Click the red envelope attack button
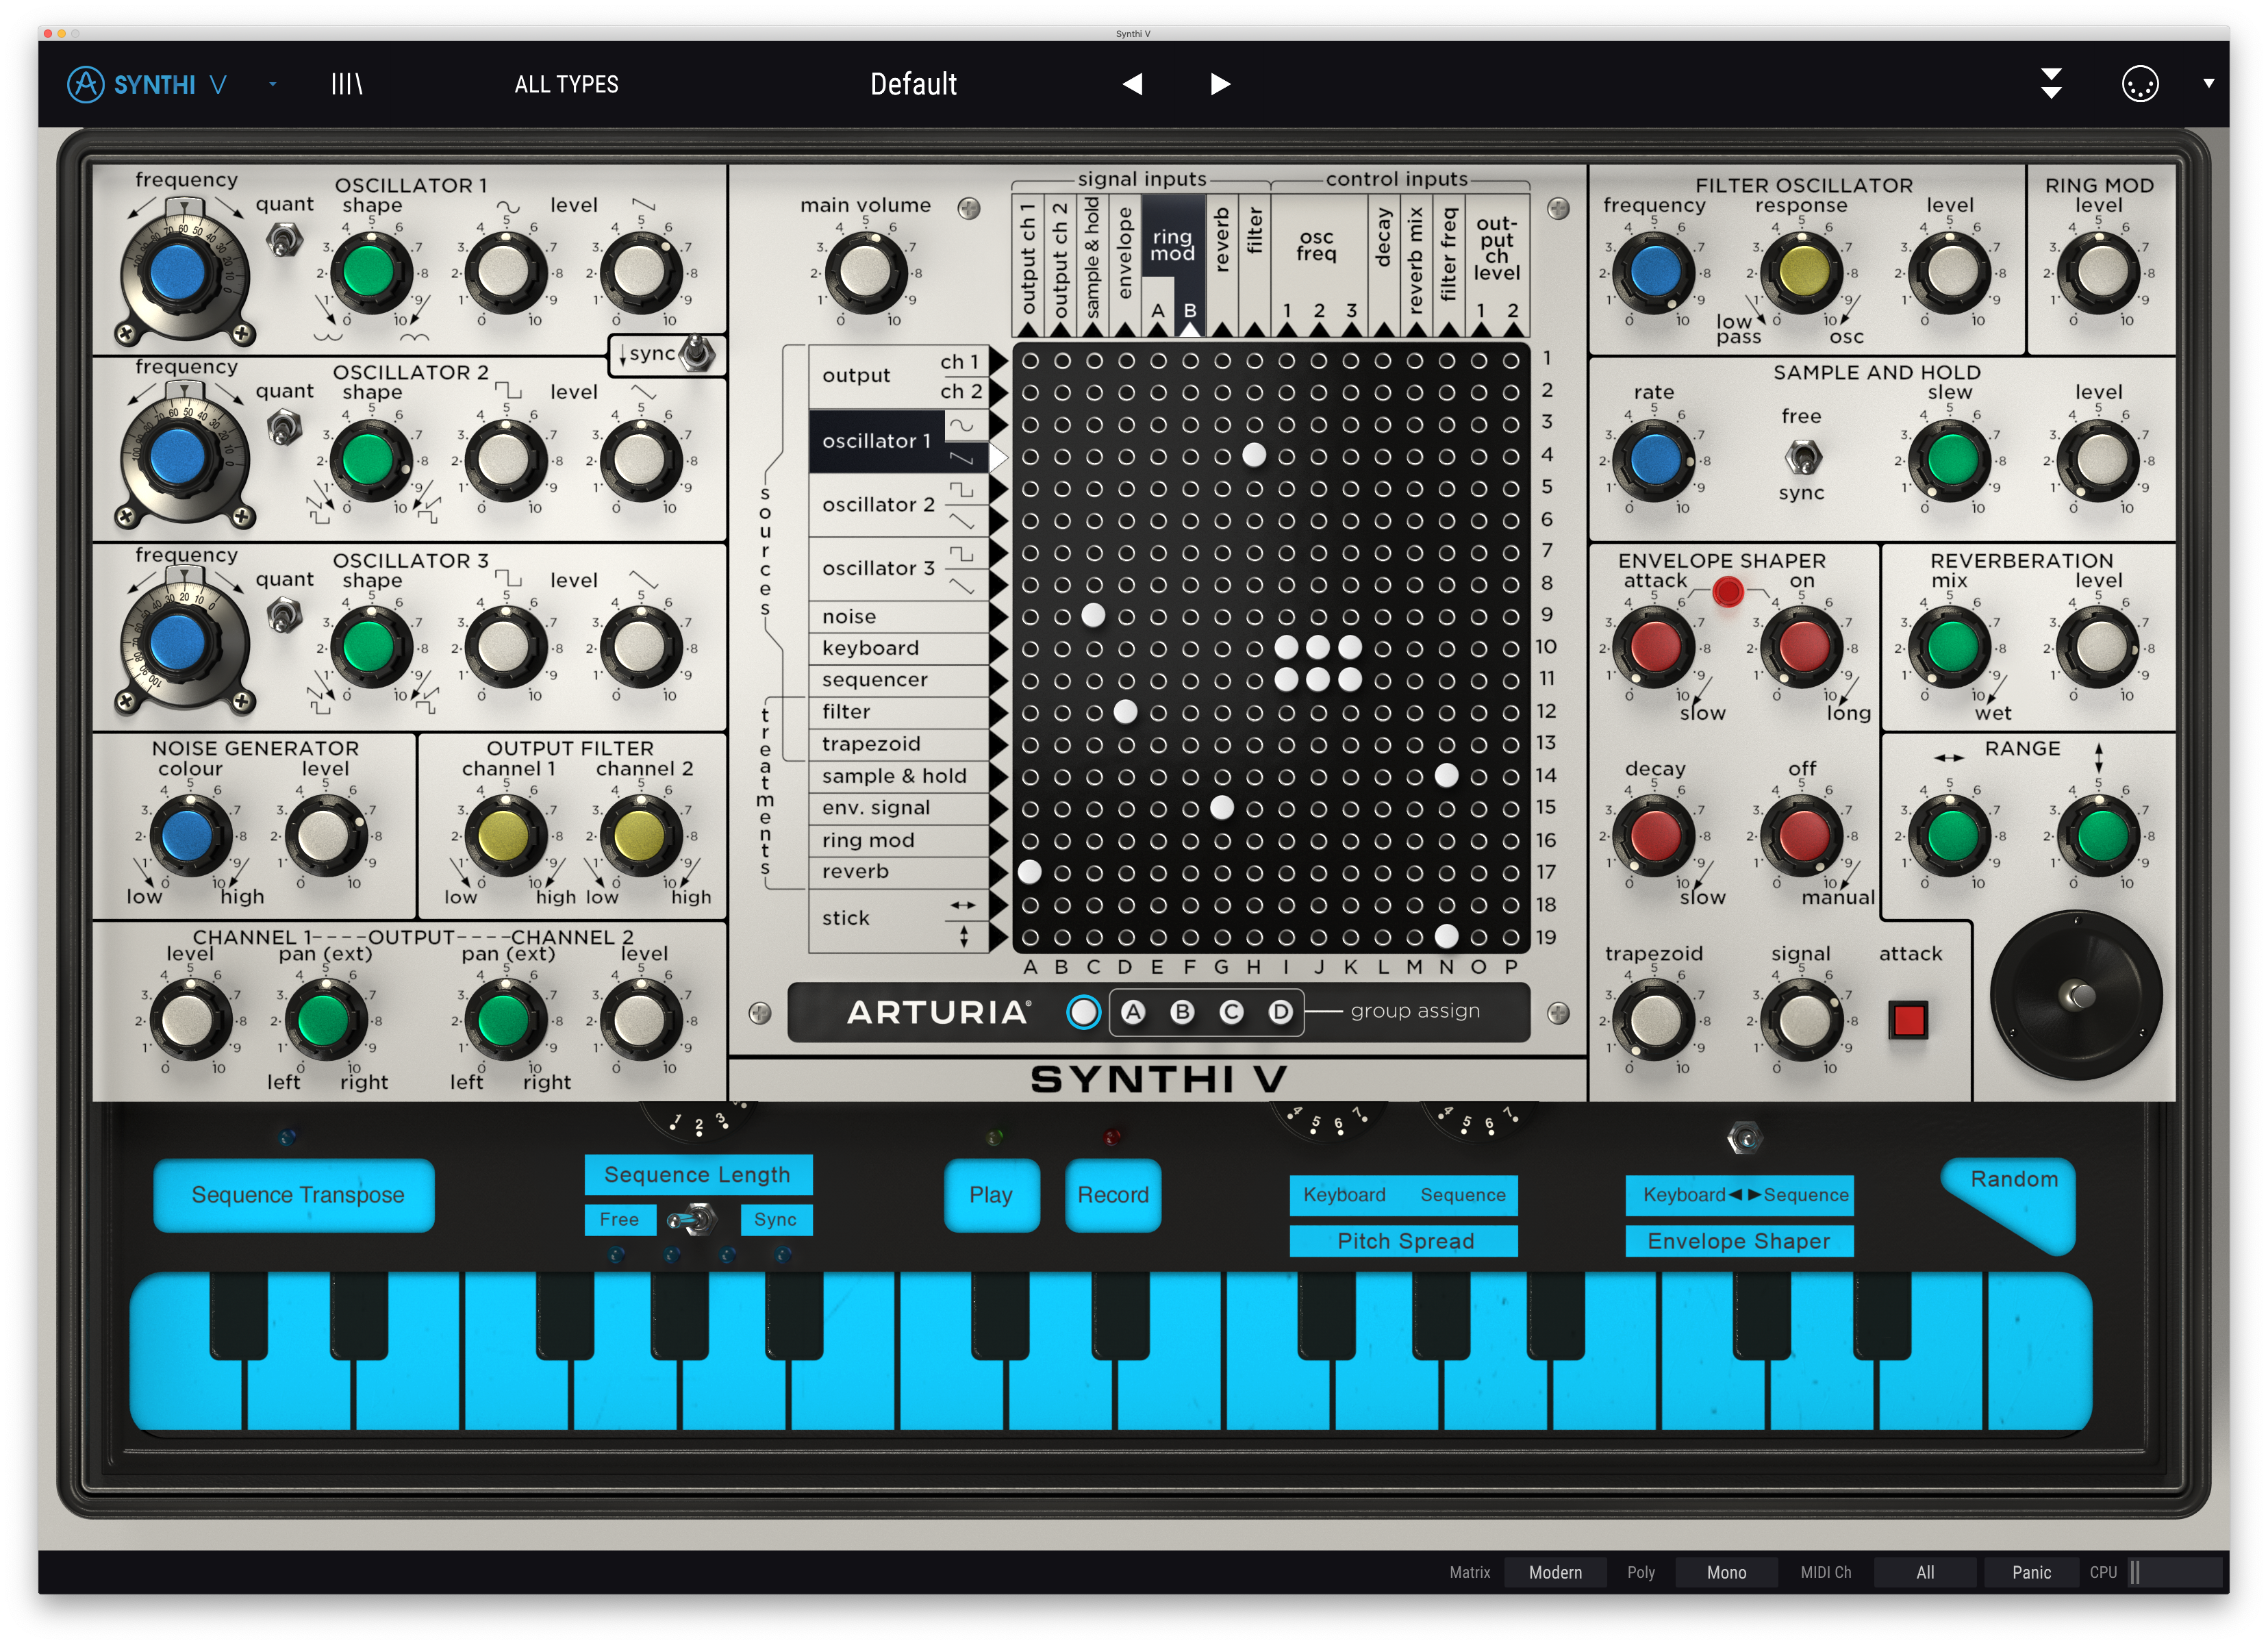2268x1645 pixels. click(1908, 1020)
